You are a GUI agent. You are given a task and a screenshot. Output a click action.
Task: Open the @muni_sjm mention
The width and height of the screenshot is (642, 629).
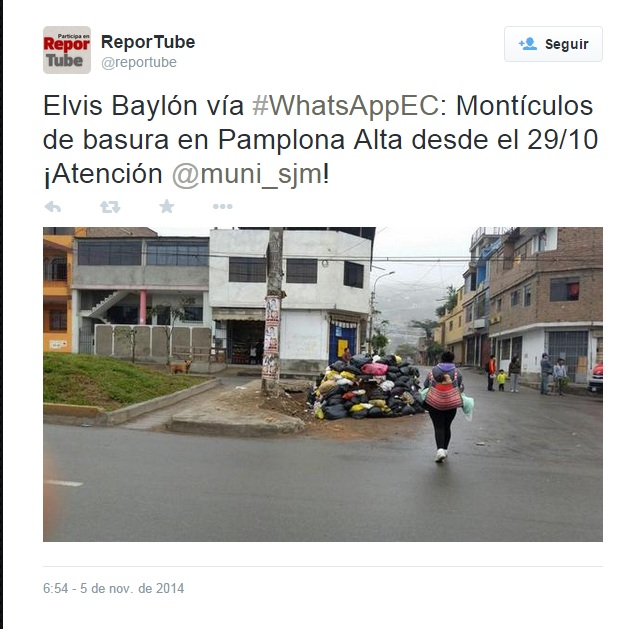(x=247, y=174)
